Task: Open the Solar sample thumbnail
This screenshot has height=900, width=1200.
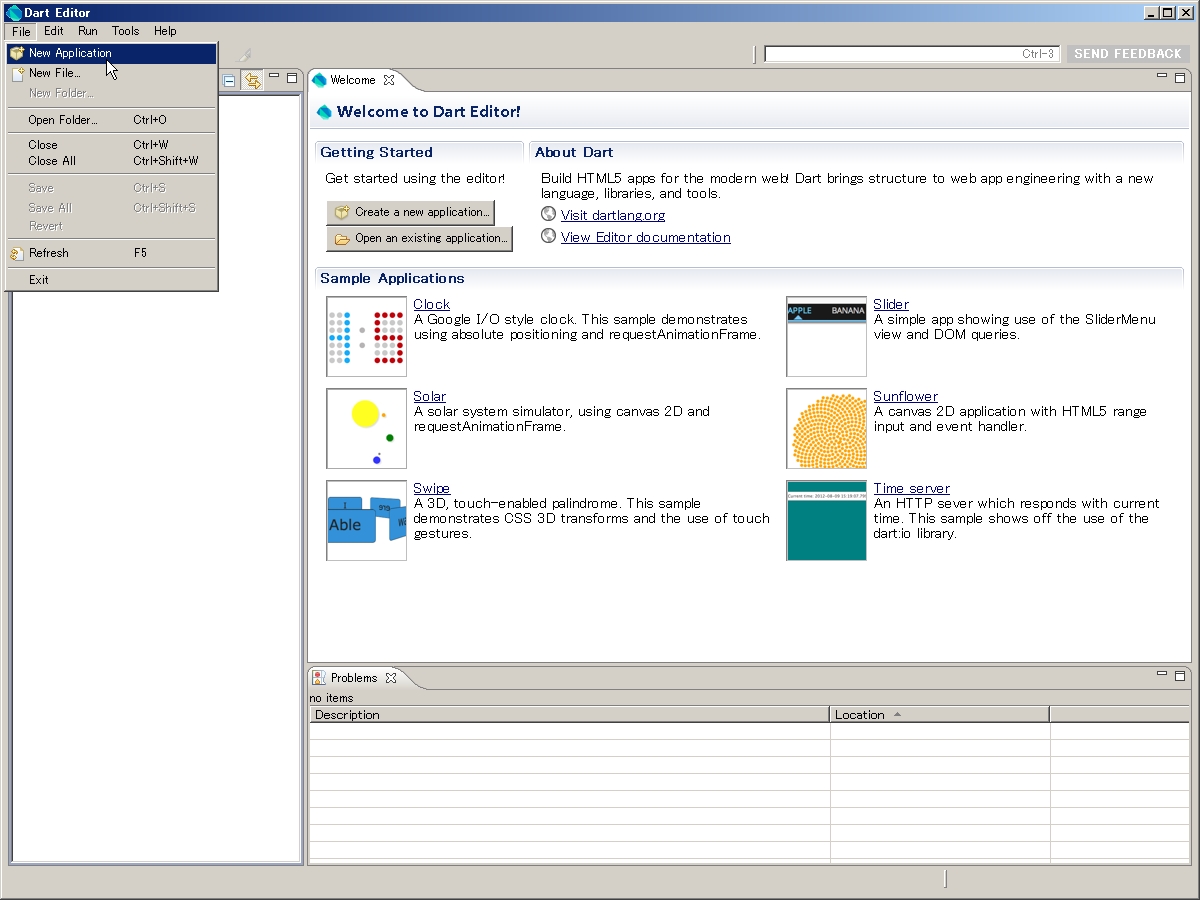Action: (367, 429)
